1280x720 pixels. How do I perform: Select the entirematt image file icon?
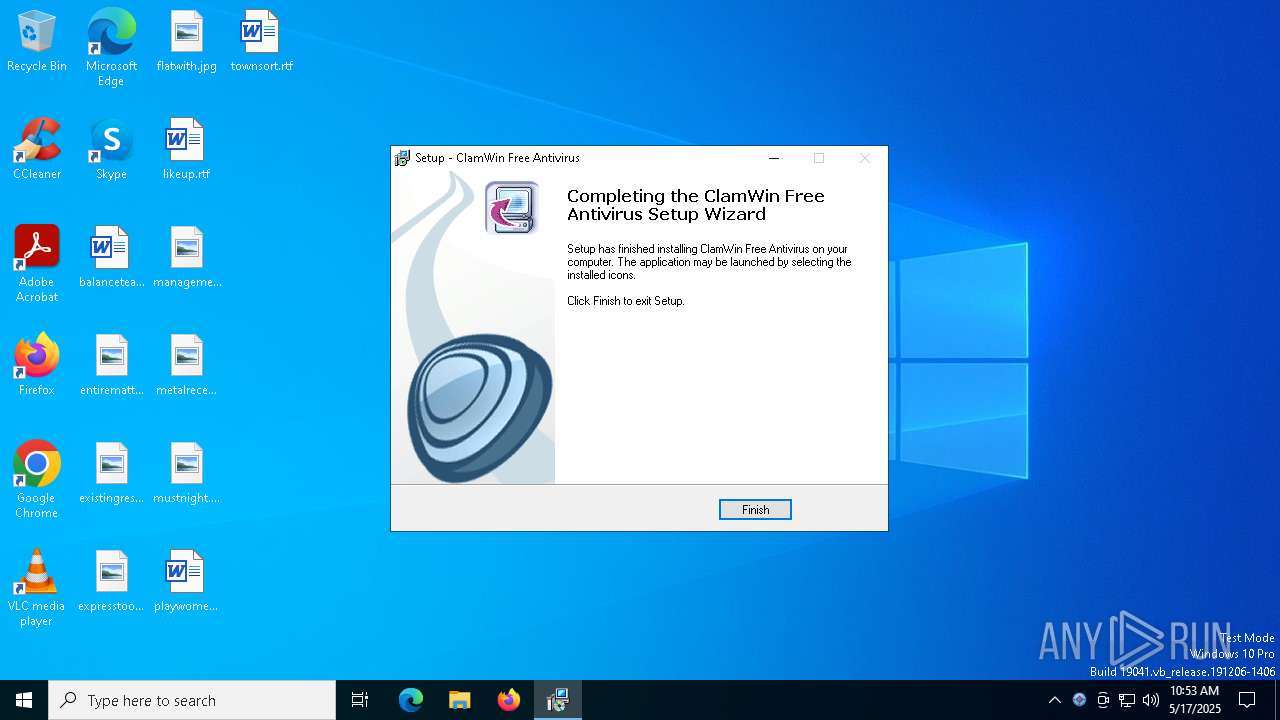[111, 366]
